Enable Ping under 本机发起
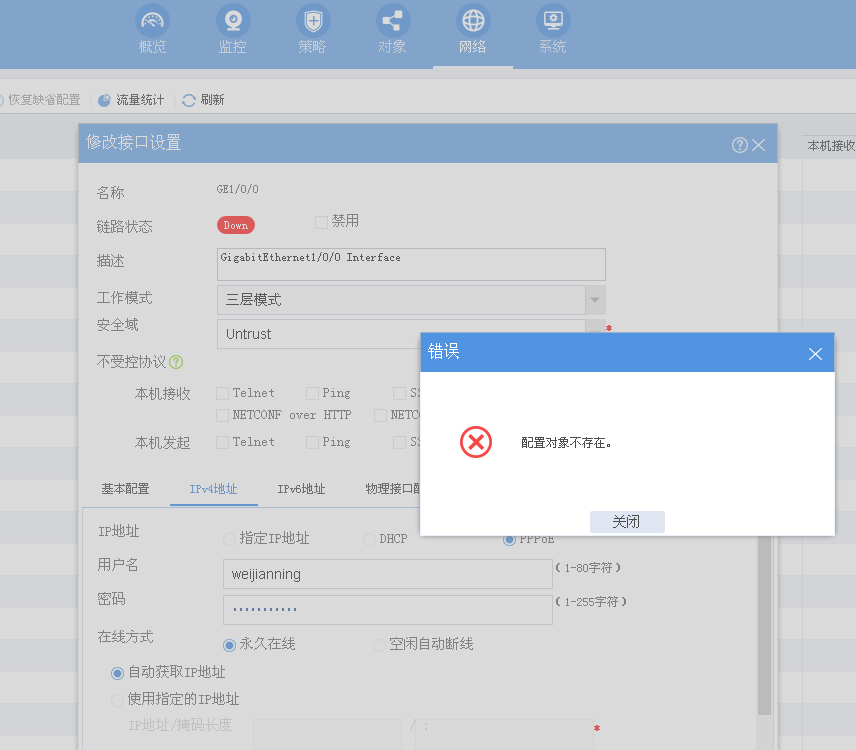This screenshot has height=750, width=856. (312, 443)
